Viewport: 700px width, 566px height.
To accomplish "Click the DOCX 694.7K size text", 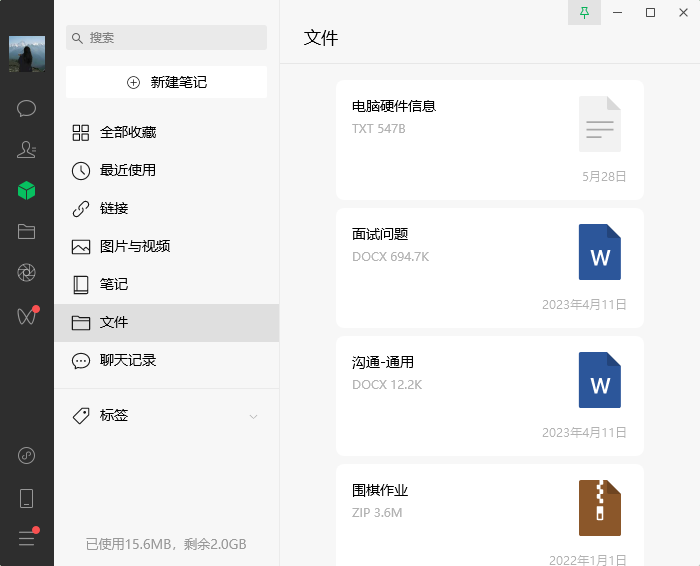I will coord(391,257).
